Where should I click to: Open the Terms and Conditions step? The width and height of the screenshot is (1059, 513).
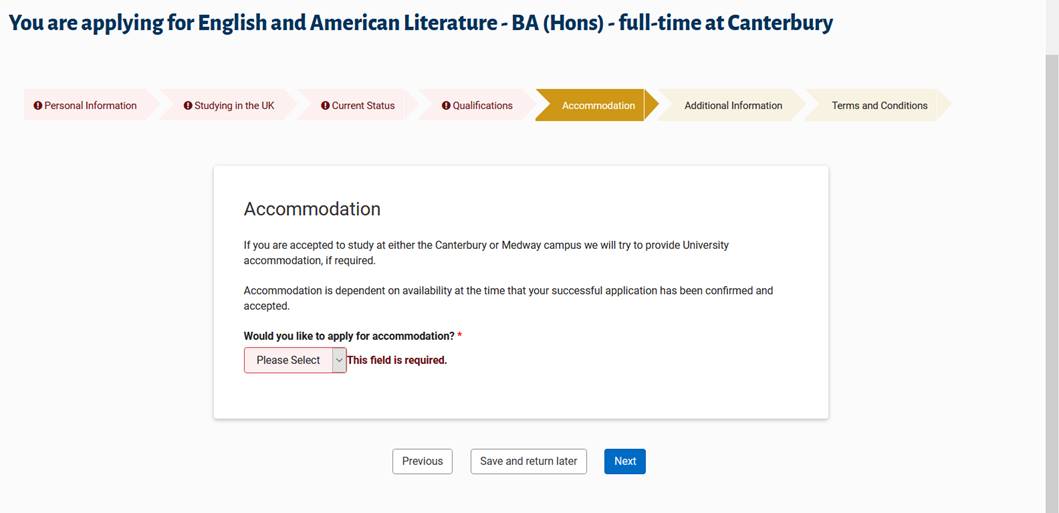879,106
